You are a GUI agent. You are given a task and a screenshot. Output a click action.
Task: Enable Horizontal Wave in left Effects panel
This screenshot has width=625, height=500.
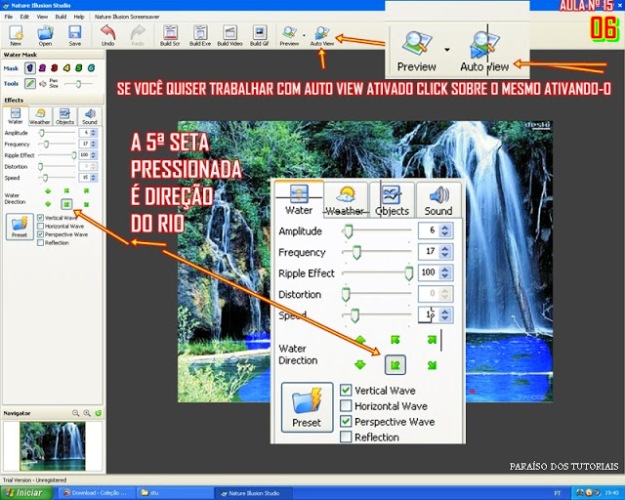point(40,226)
